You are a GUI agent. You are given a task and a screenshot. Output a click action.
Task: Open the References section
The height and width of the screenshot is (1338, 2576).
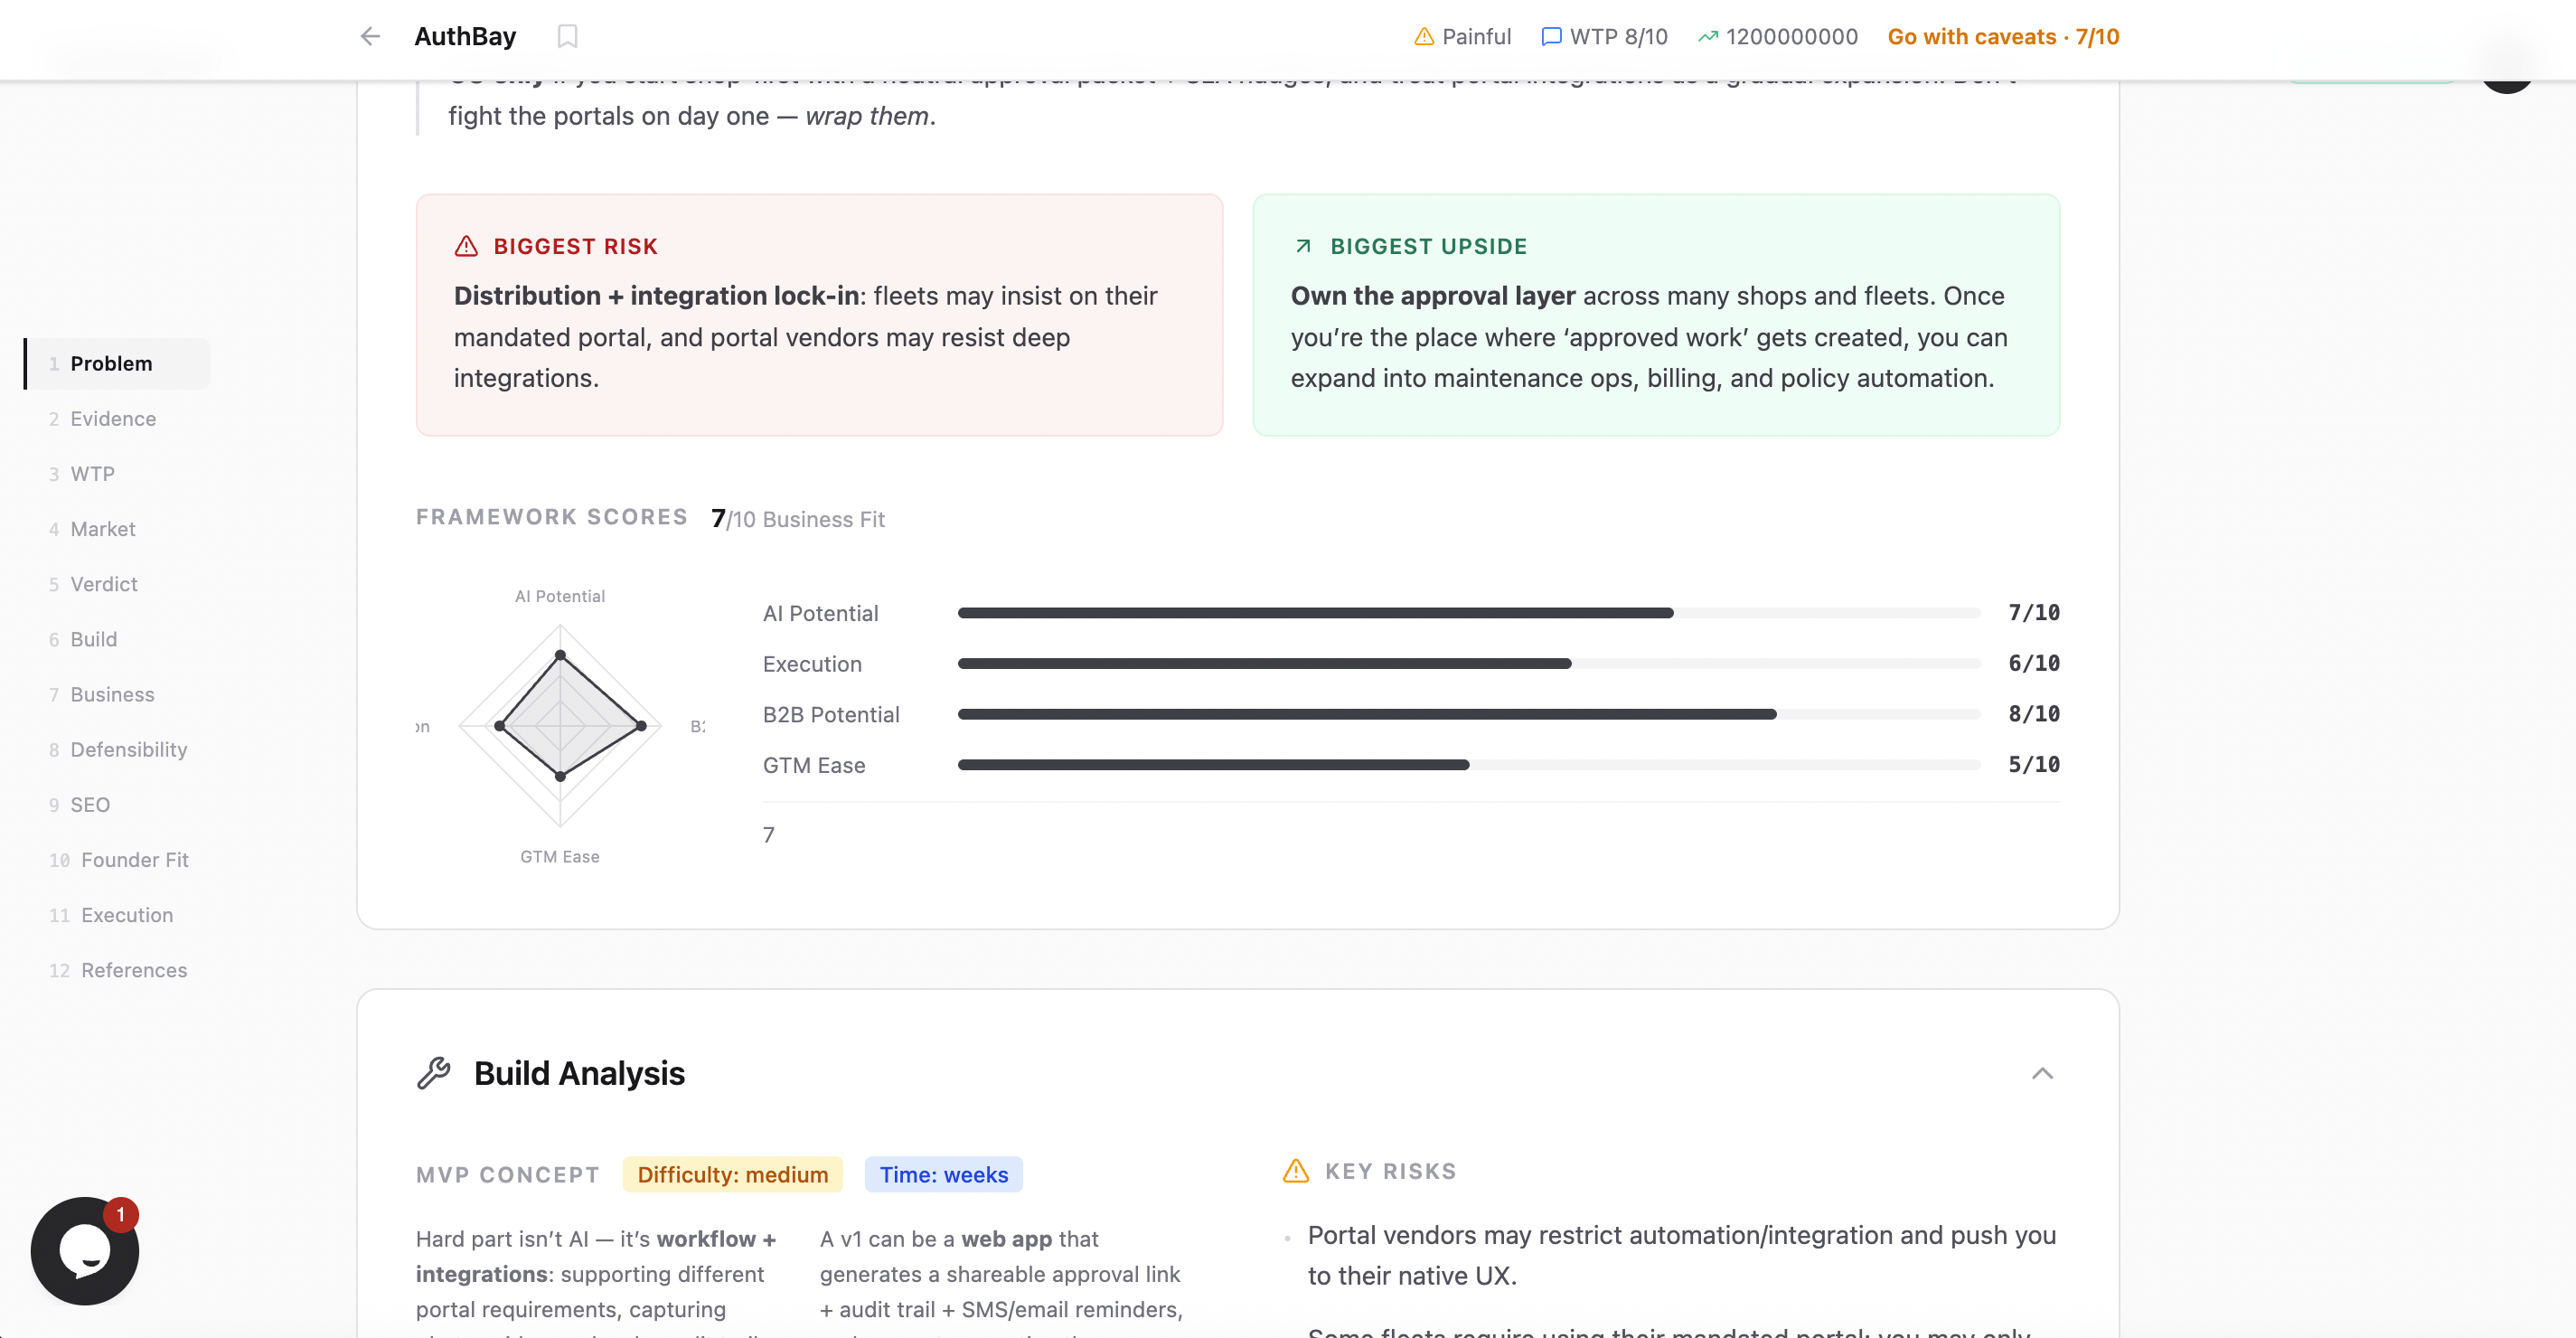click(x=118, y=968)
